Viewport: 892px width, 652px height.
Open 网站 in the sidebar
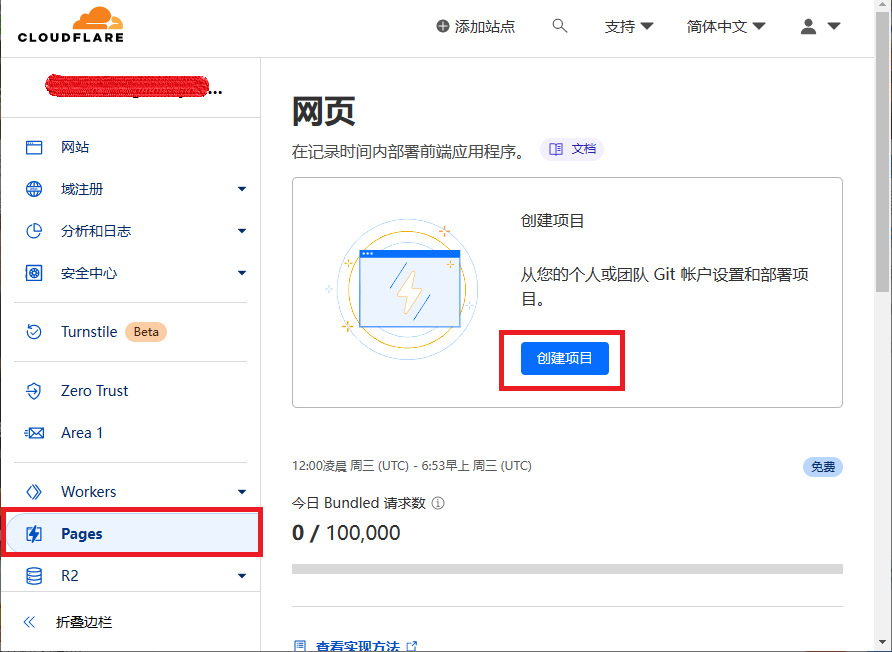75,147
